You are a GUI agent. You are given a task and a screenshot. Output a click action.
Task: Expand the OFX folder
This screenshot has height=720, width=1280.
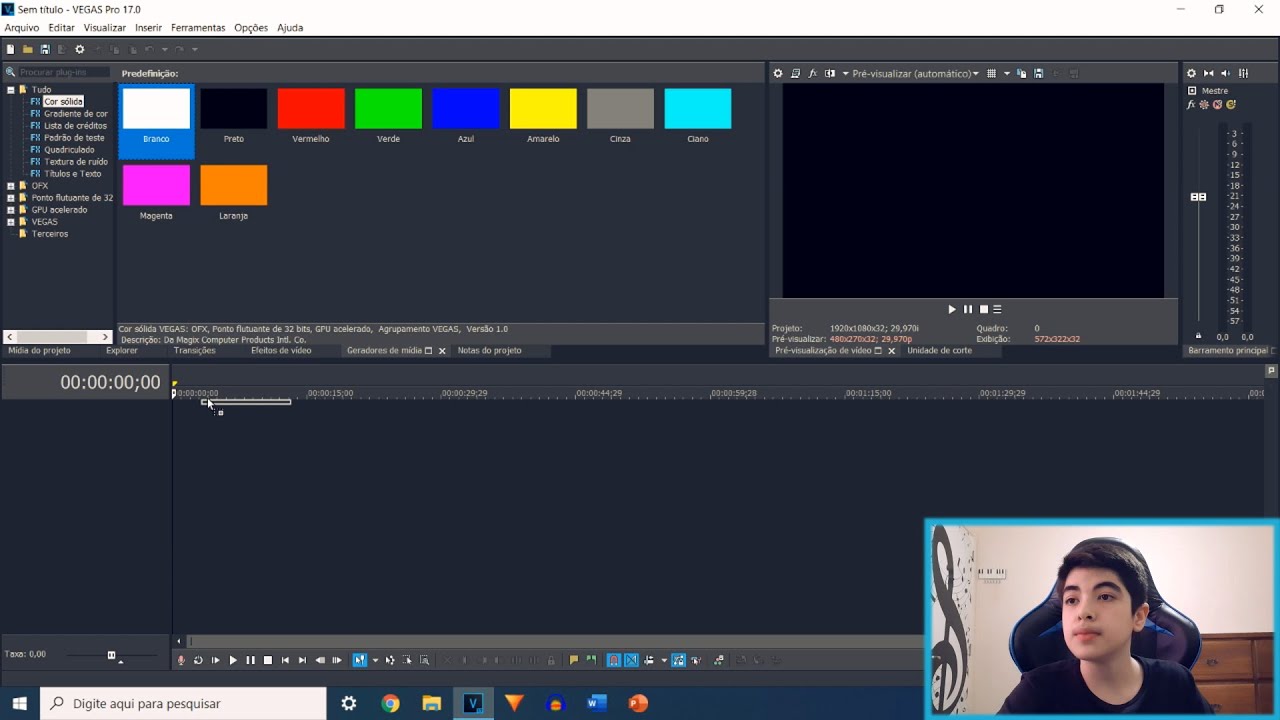pos(11,186)
